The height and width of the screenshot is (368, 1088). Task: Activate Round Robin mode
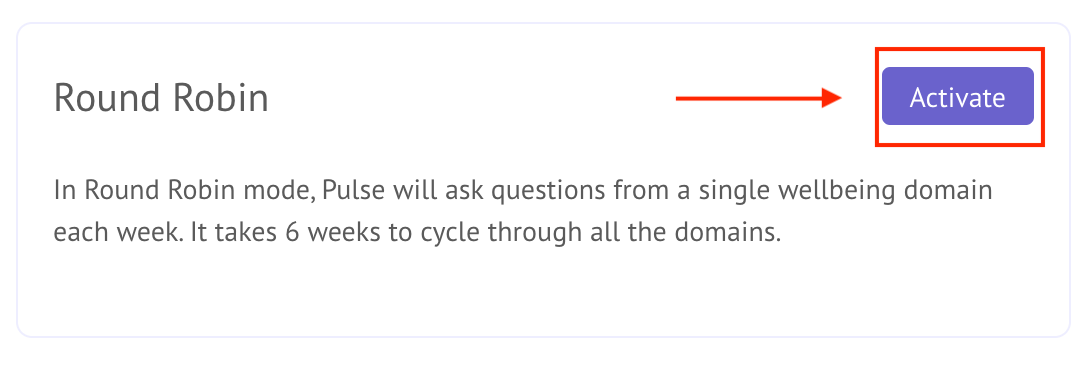coord(958,97)
